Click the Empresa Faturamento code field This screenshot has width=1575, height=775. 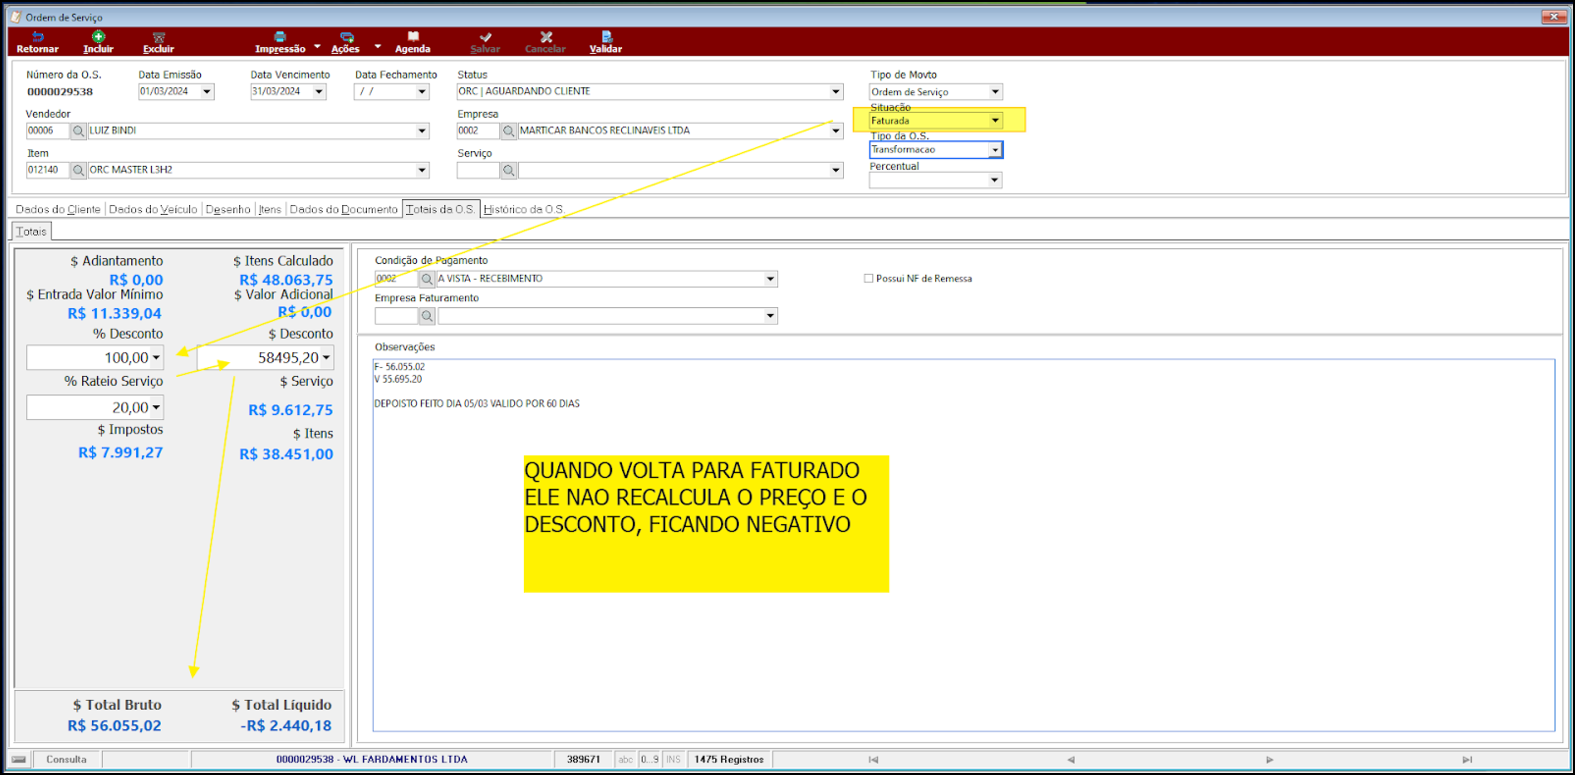(x=396, y=316)
